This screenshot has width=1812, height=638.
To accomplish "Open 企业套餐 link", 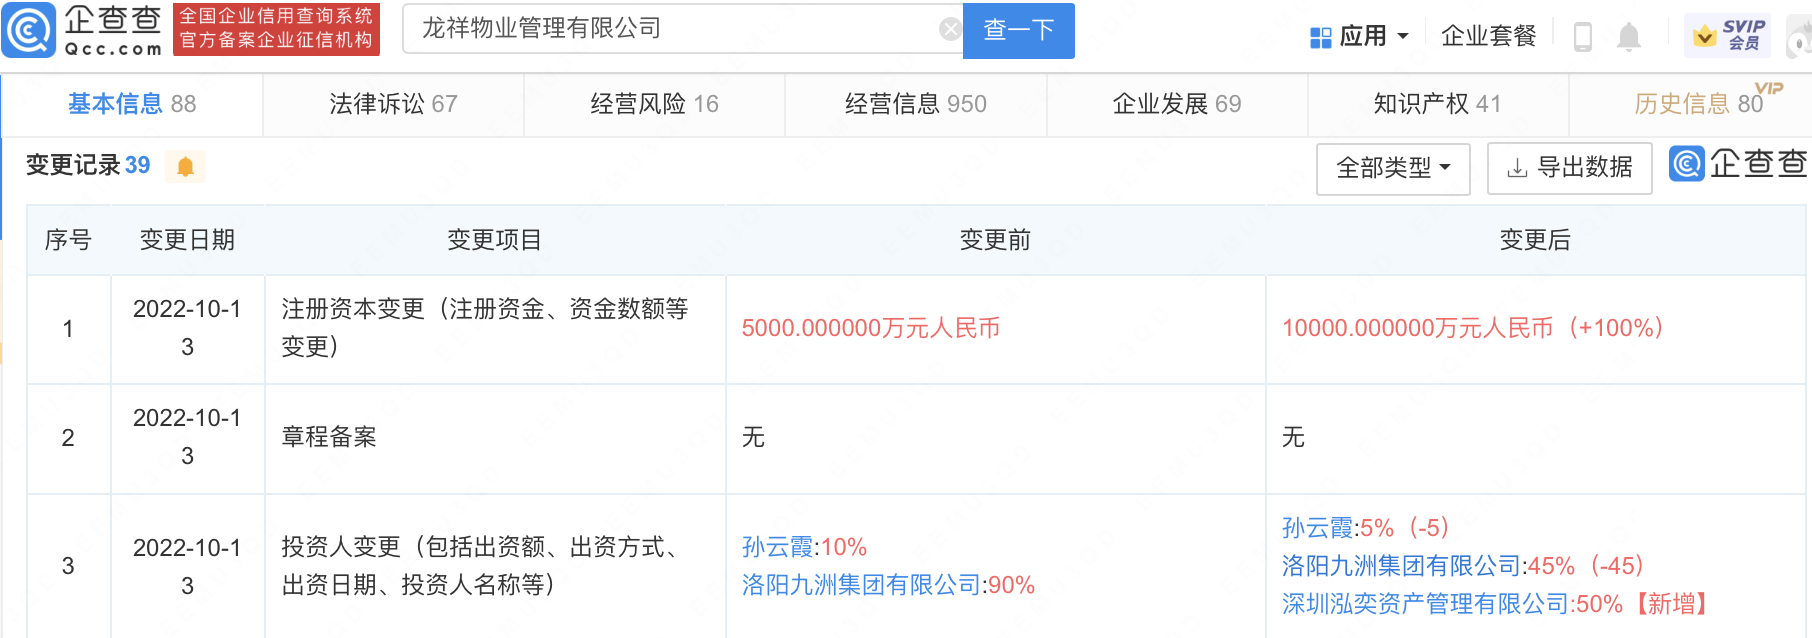I will 1488,37.
